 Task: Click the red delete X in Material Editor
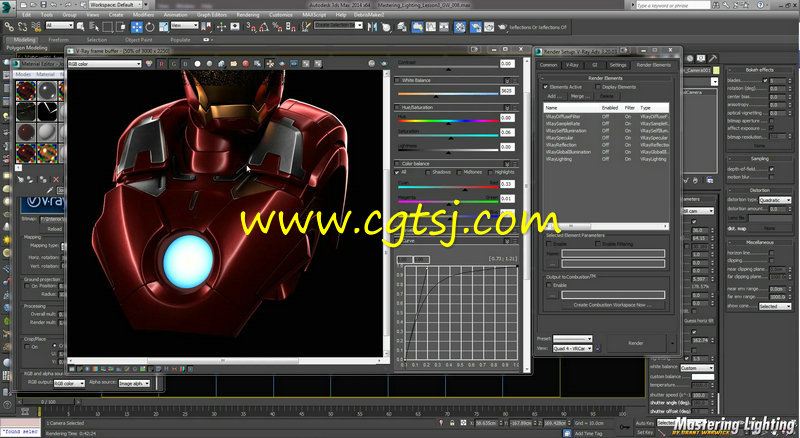tap(56, 179)
